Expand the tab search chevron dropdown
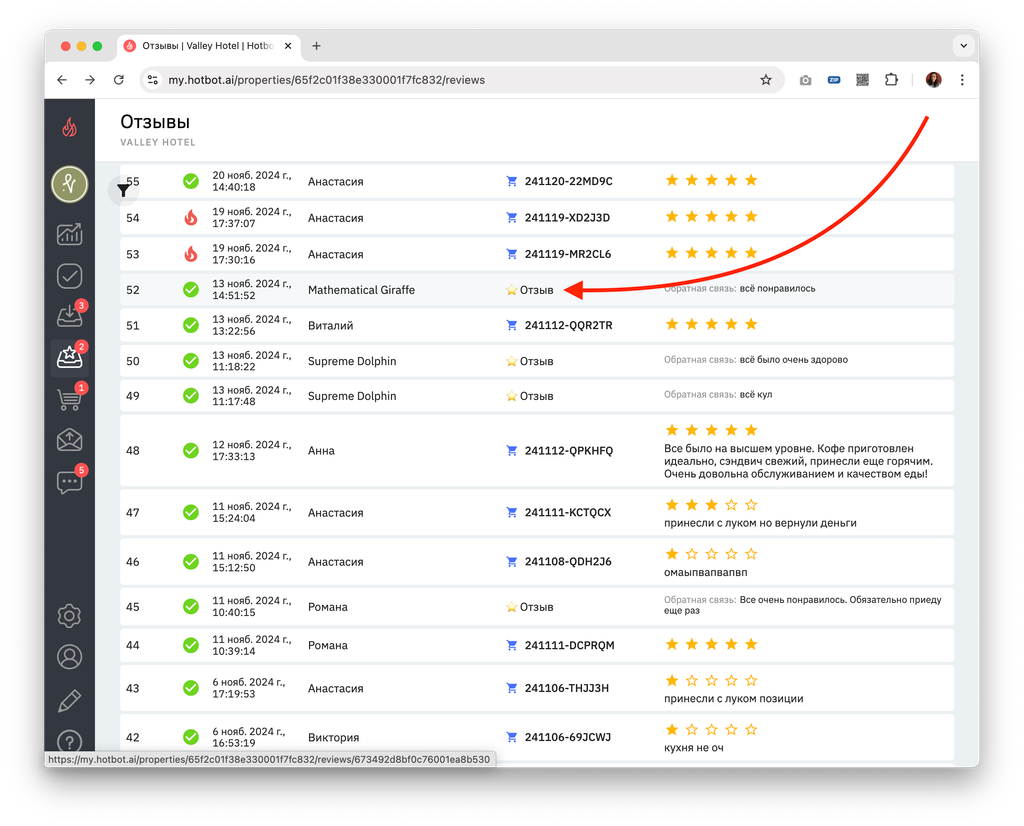 coord(963,46)
